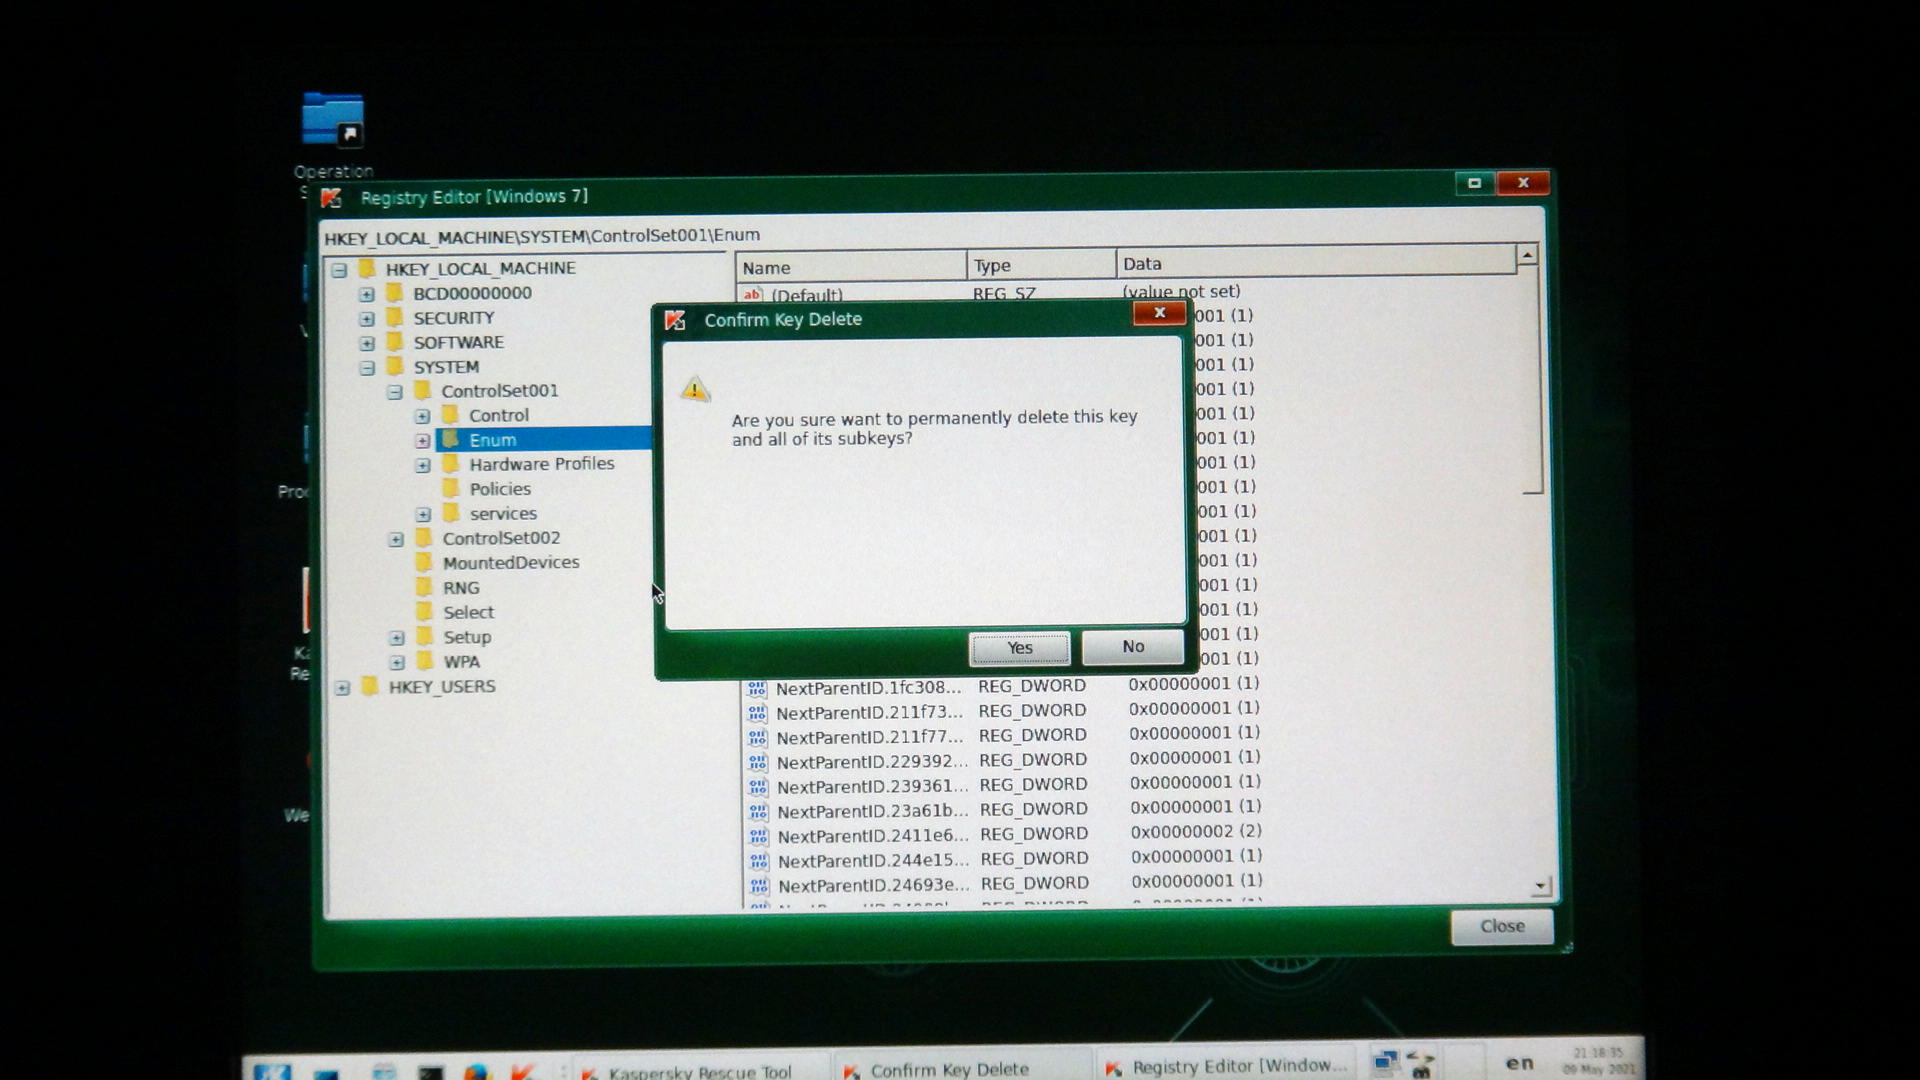Expand the WPA key
1920x1080 pixels.
point(397,663)
